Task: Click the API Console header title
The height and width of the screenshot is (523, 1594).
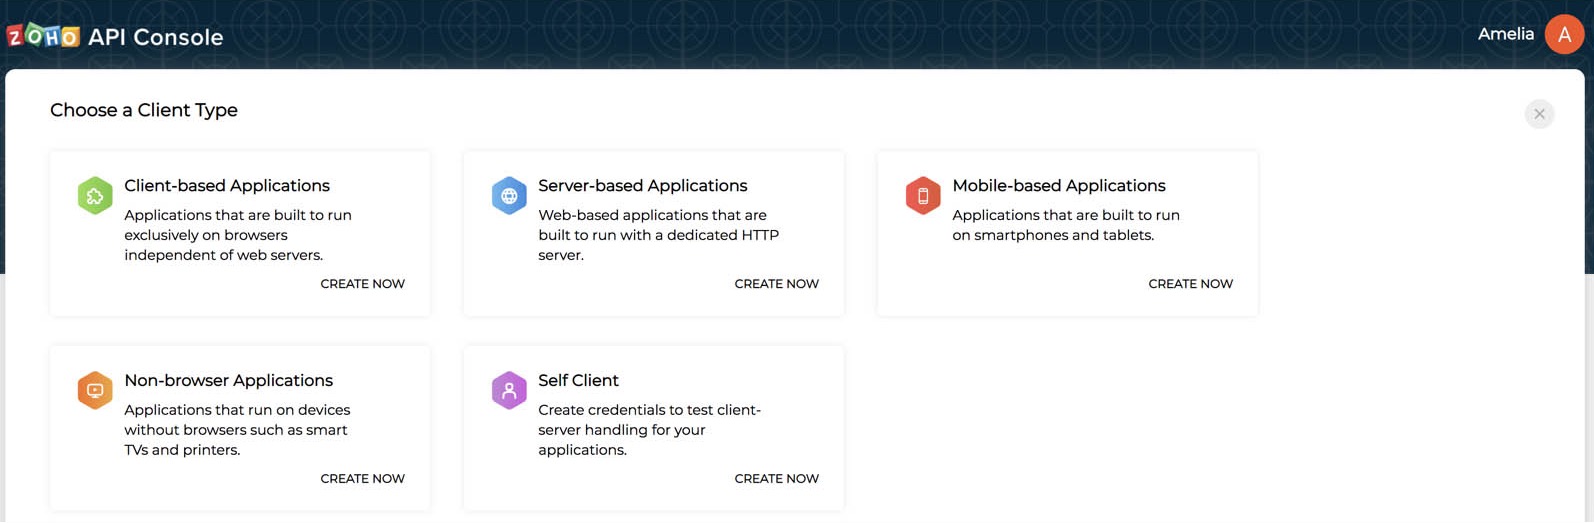Action: 156,37
